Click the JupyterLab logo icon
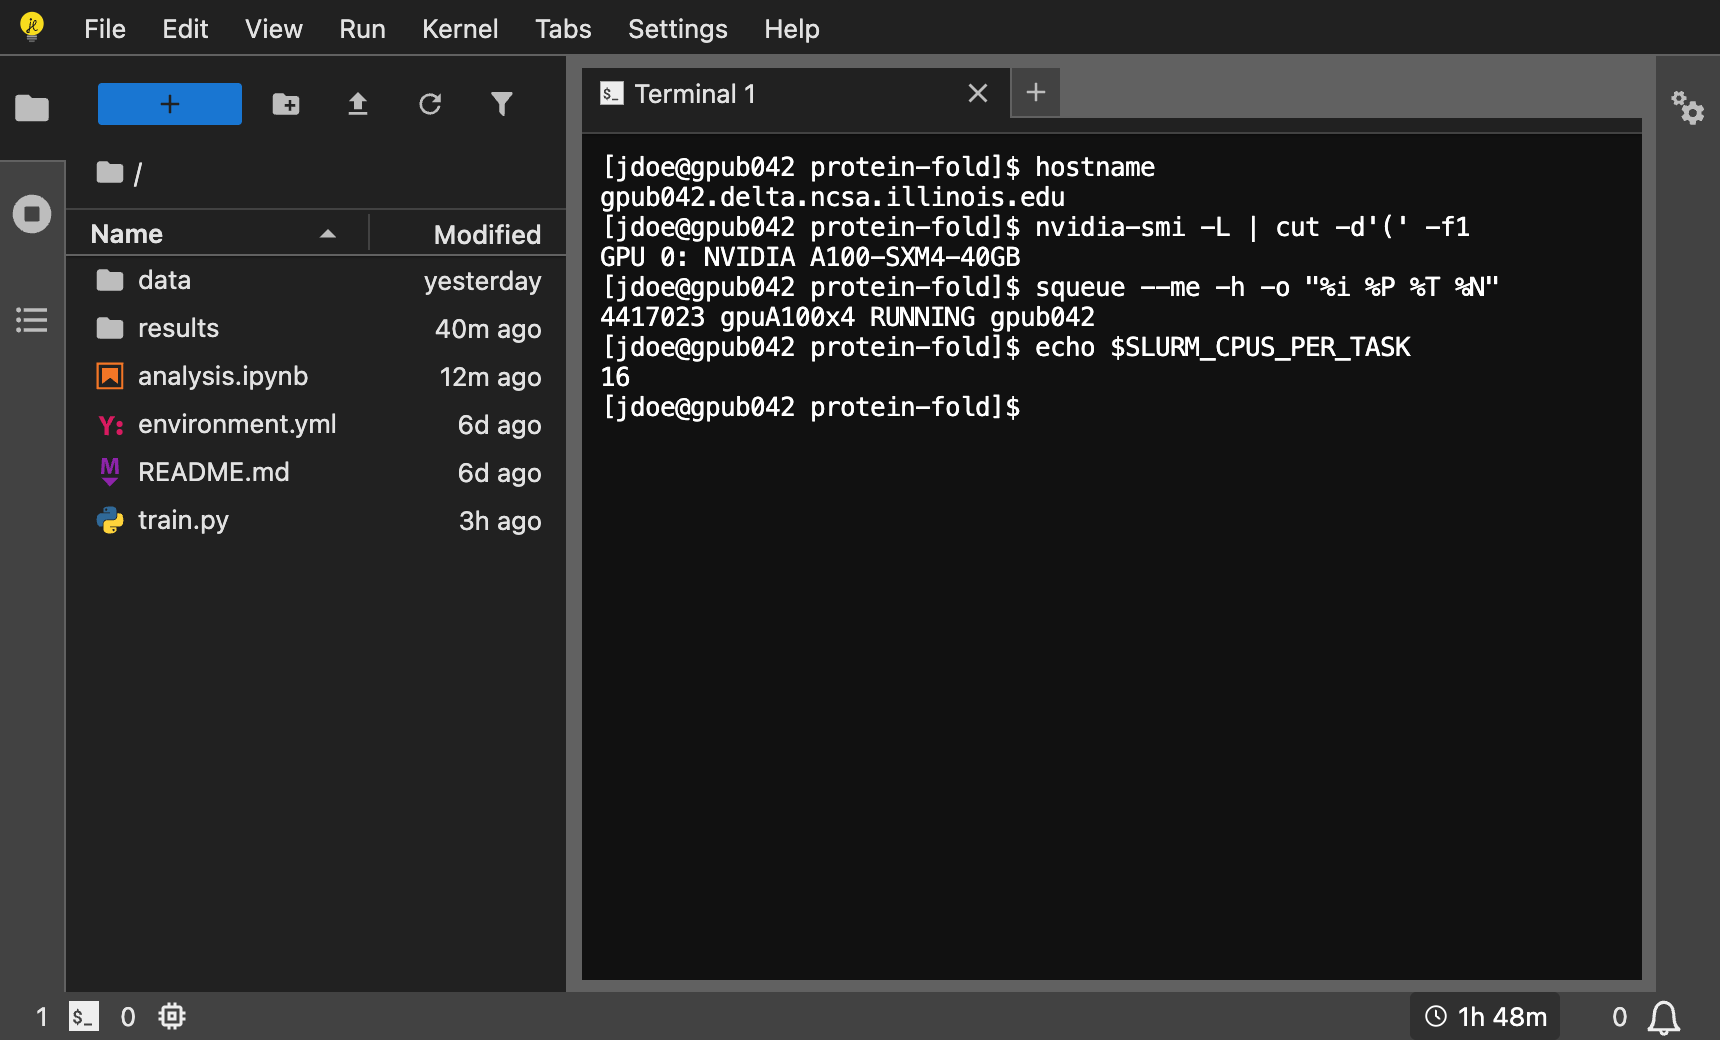The height and width of the screenshot is (1040, 1720). [x=32, y=27]
